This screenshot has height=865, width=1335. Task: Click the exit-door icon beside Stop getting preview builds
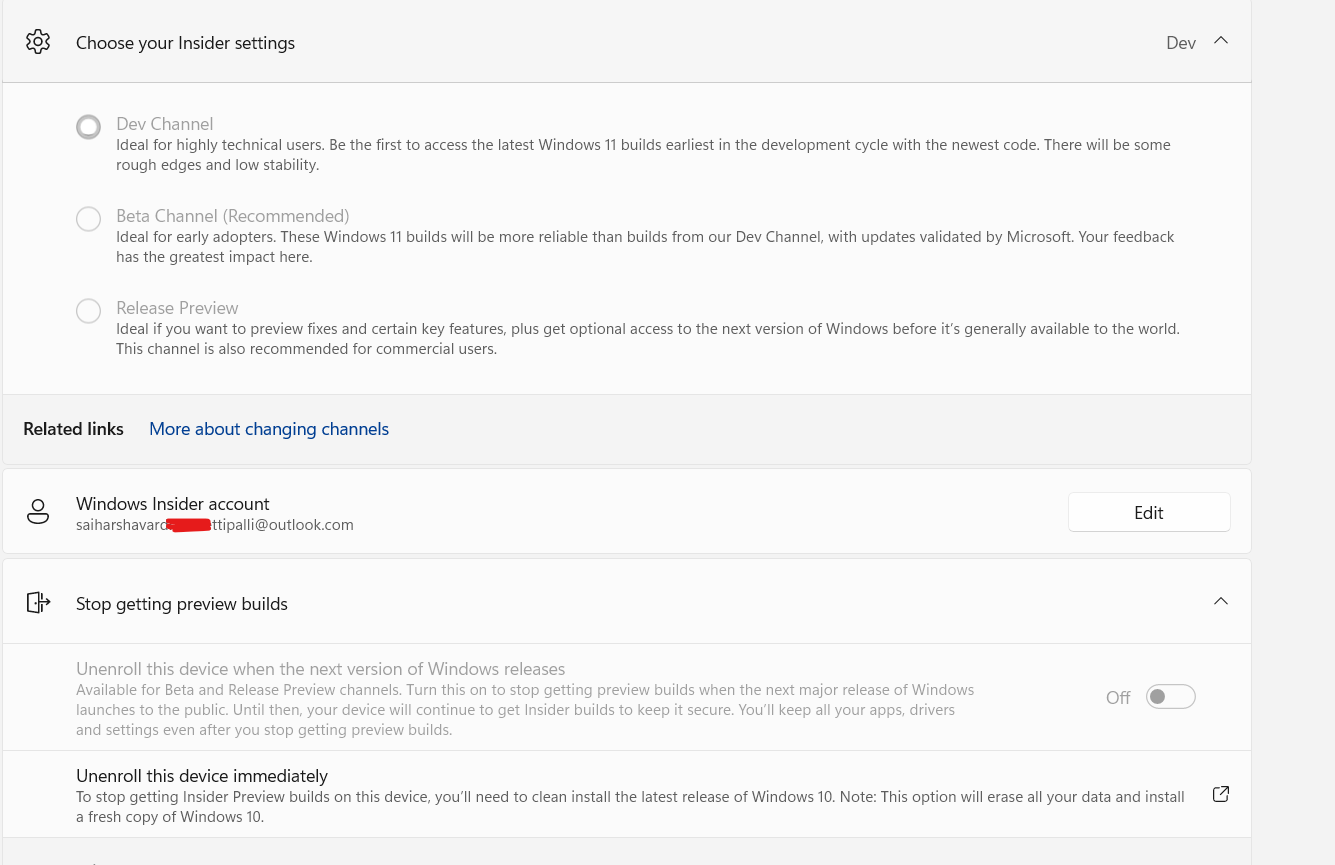[38, 602]
